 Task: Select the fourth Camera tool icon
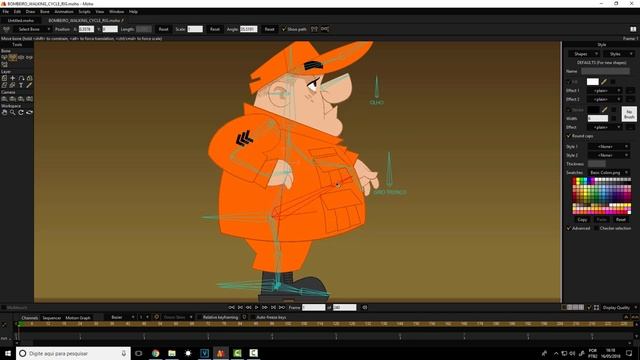(29, 99)
